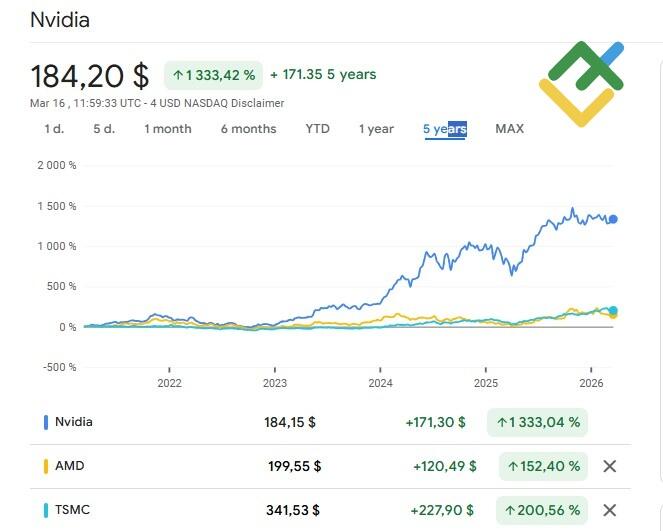Click the TSMC 200,56 % badge
663x531 pixels.
542,510
